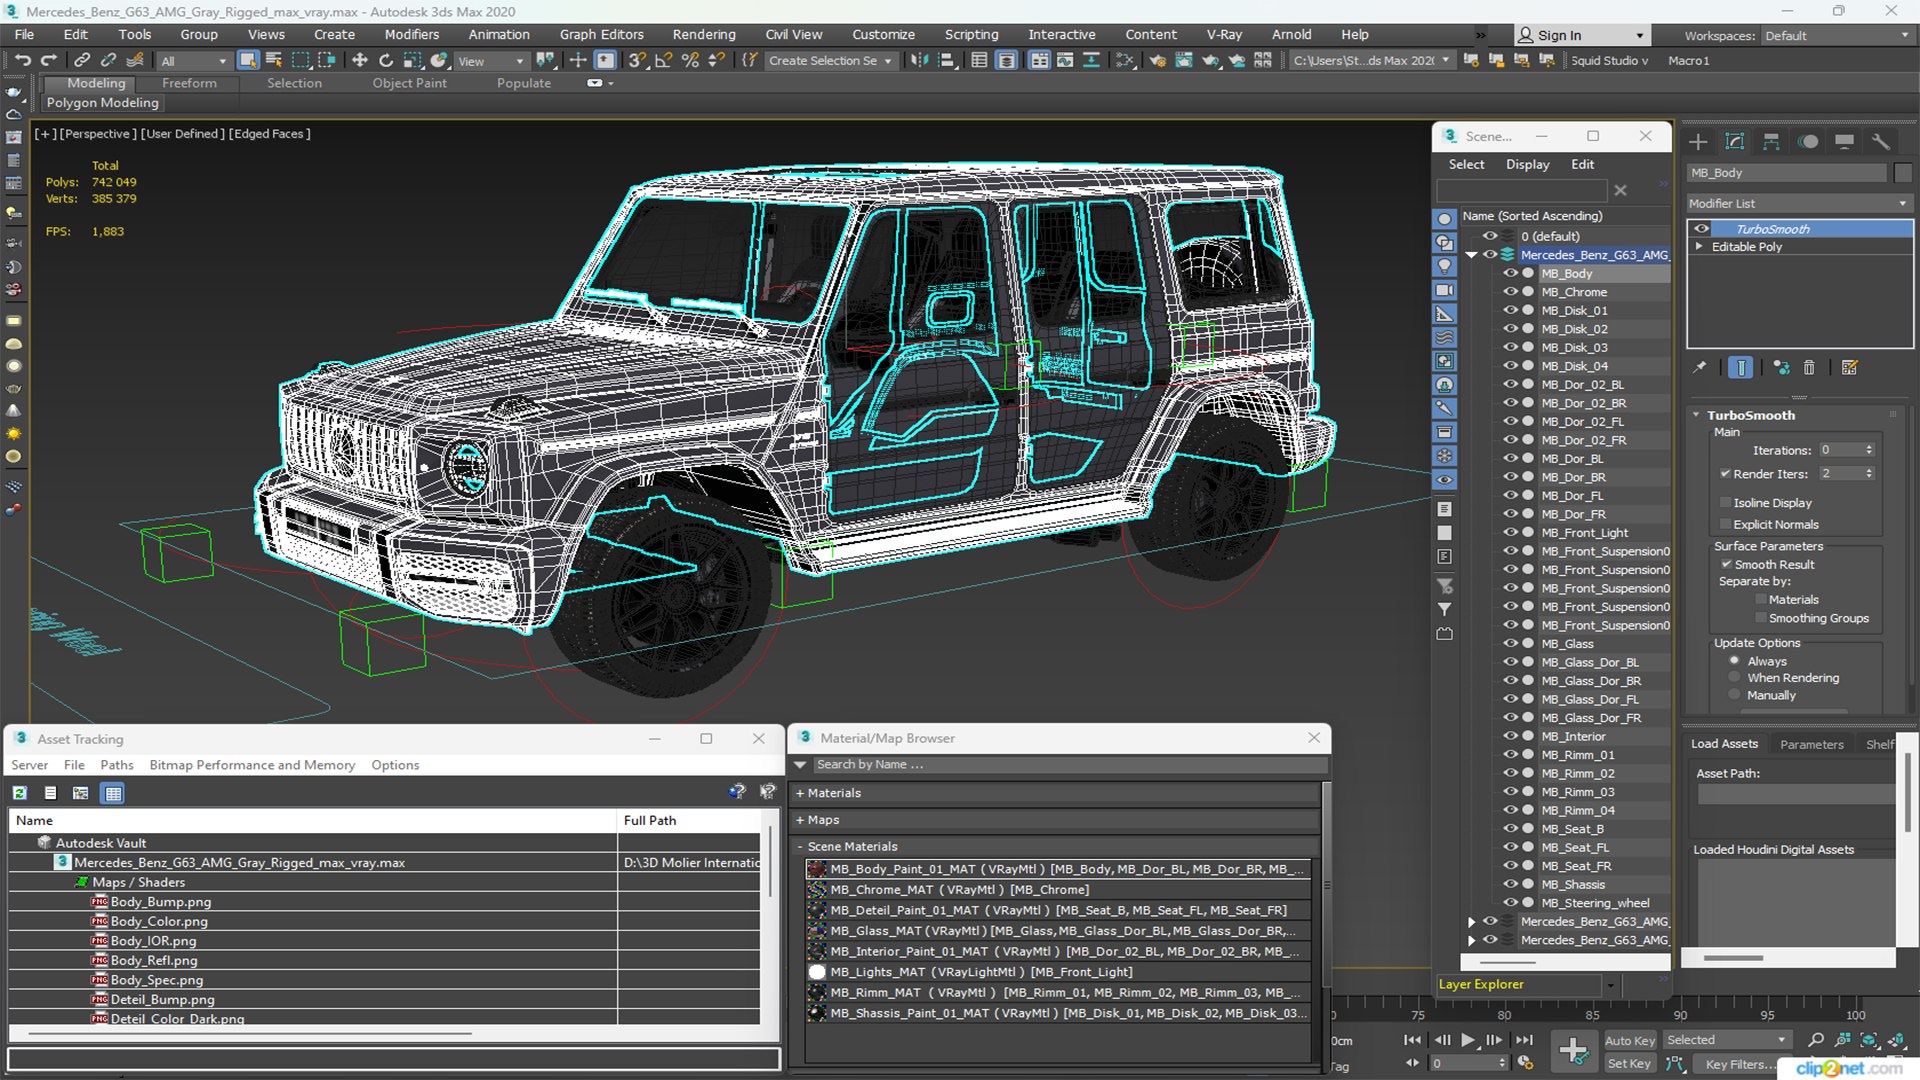Open the Modifiers menu

[x=411, y=34]
